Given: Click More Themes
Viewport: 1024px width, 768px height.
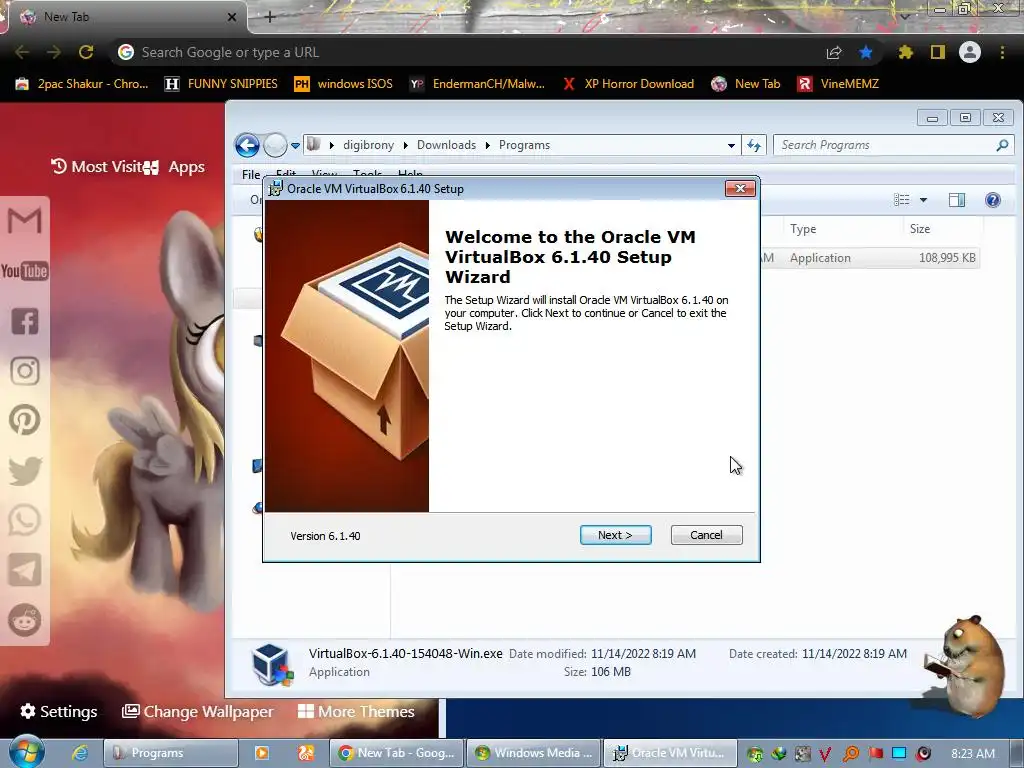Looking at the screenshot, I should click(x=356, y=711).
